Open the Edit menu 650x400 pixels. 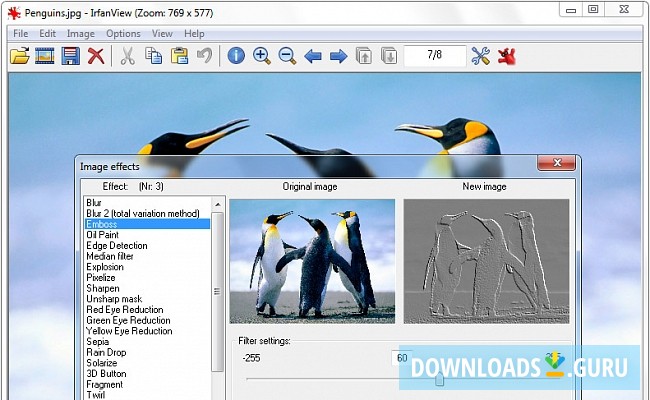click(48, 34)
